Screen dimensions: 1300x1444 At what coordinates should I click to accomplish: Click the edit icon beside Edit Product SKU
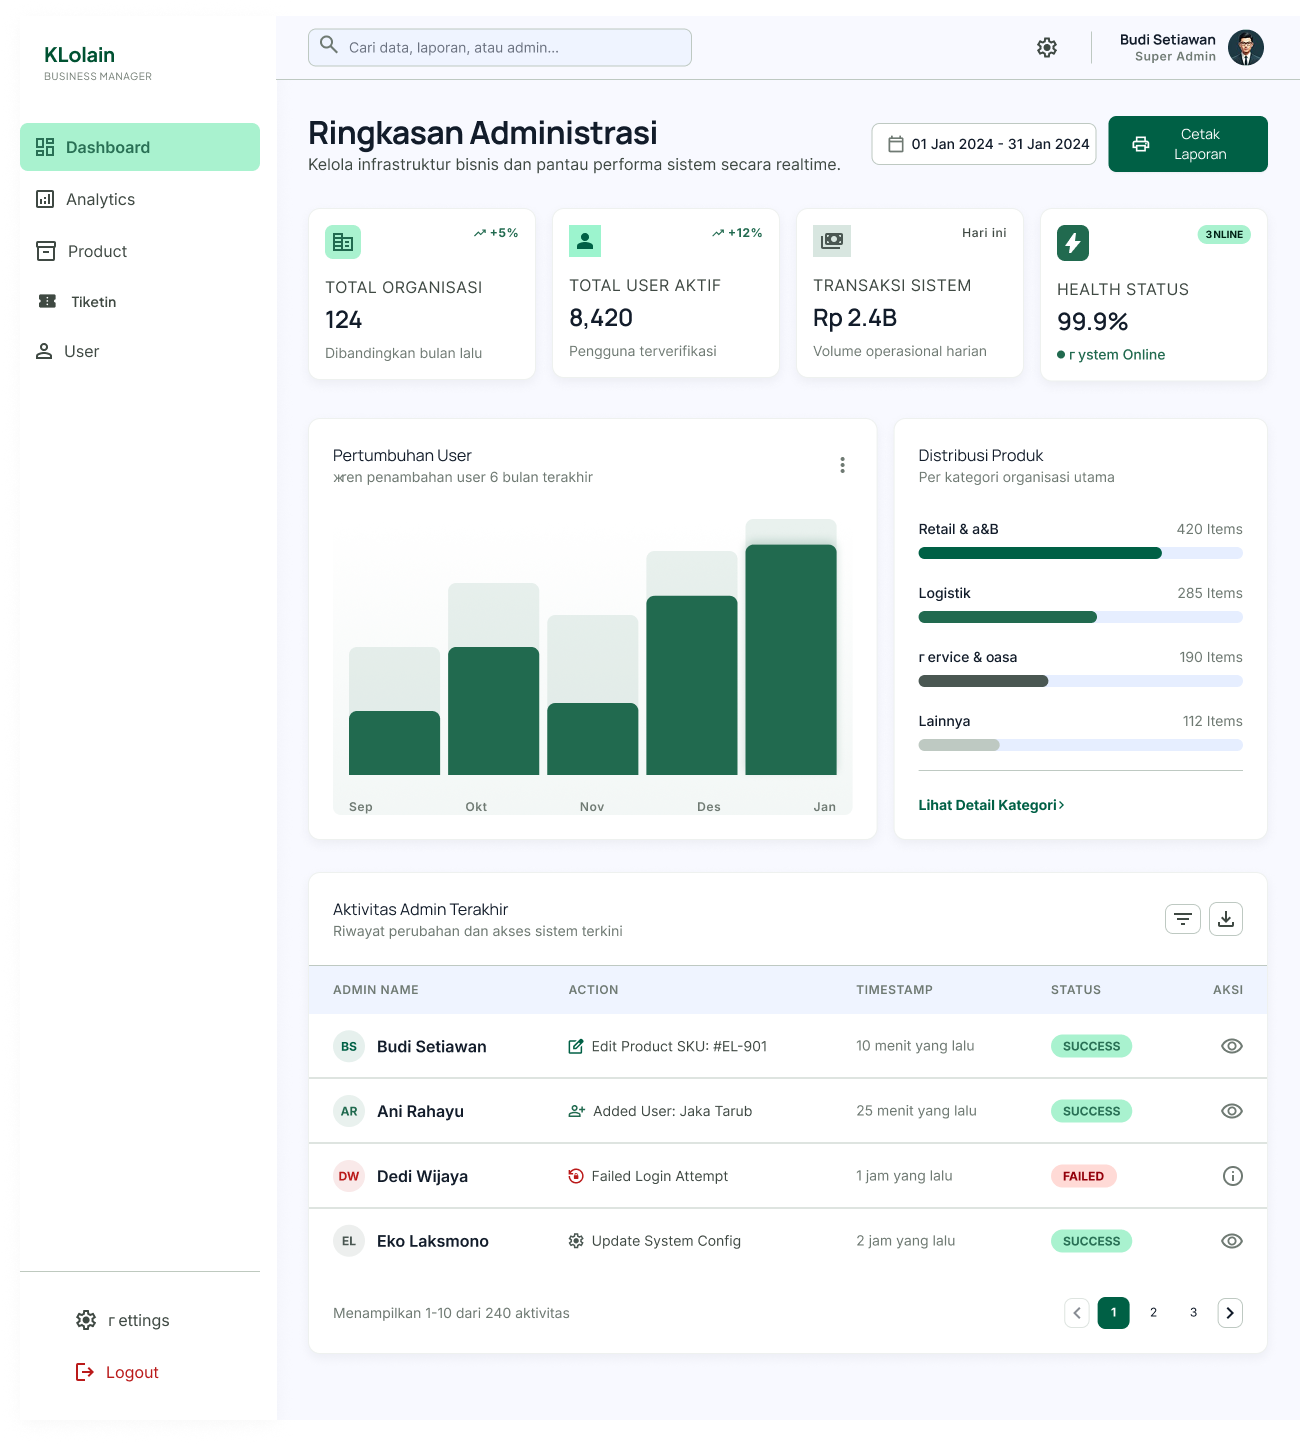pos(576,1046)
